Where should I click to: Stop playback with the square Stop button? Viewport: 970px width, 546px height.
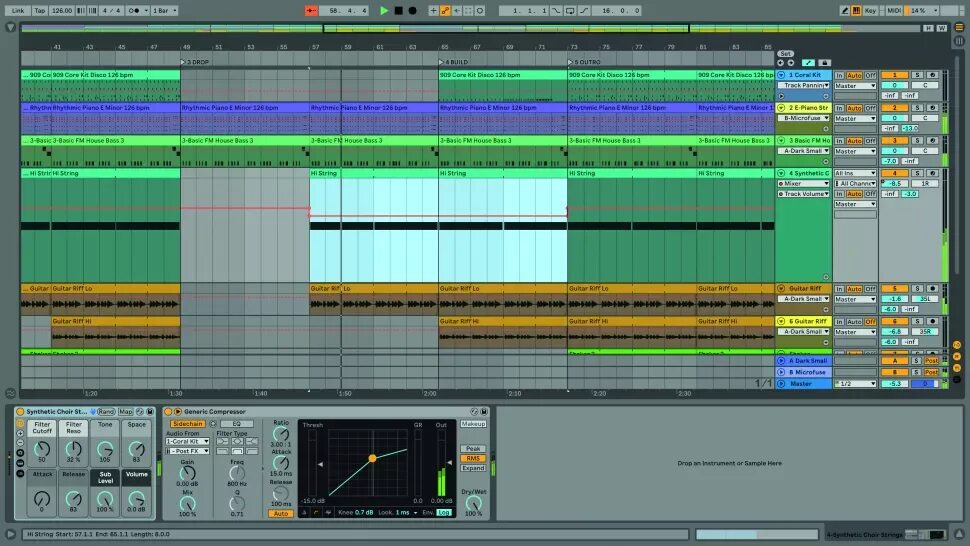[399, 11]
